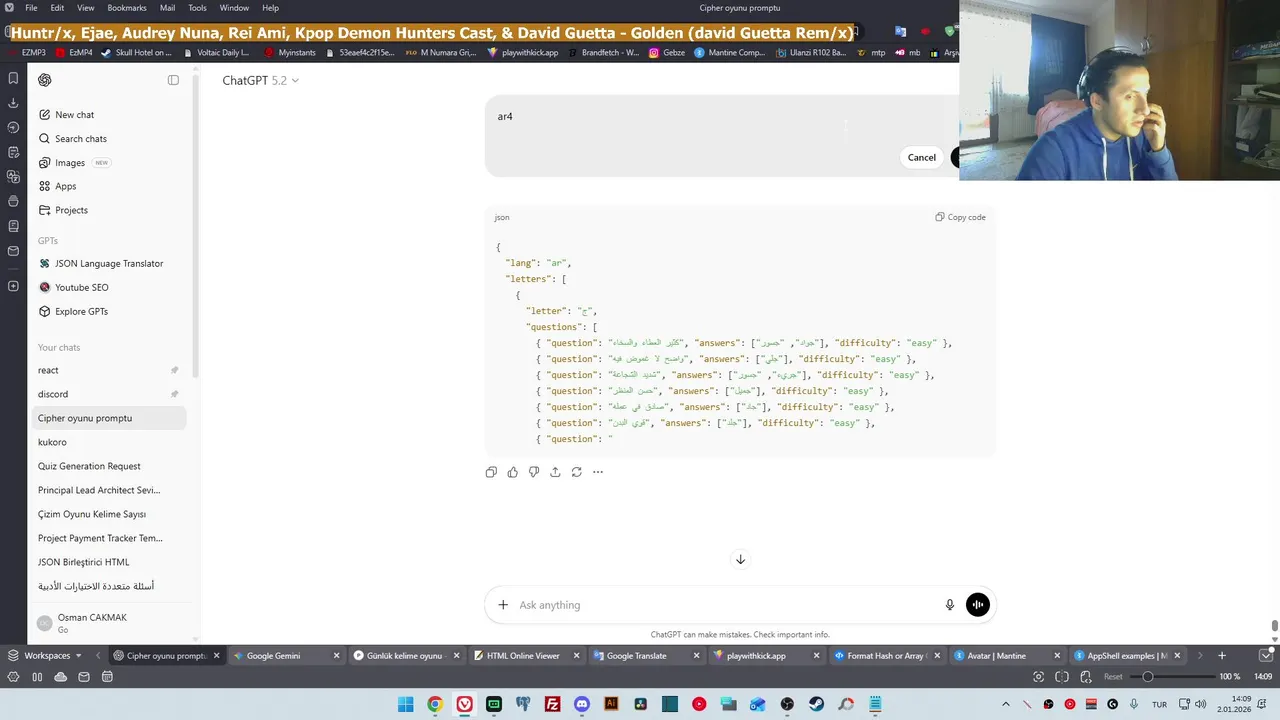Image resolution: width=1280 pixels, height=720 pixels.
Task: Open the File menu
Action: click(31, 8)
